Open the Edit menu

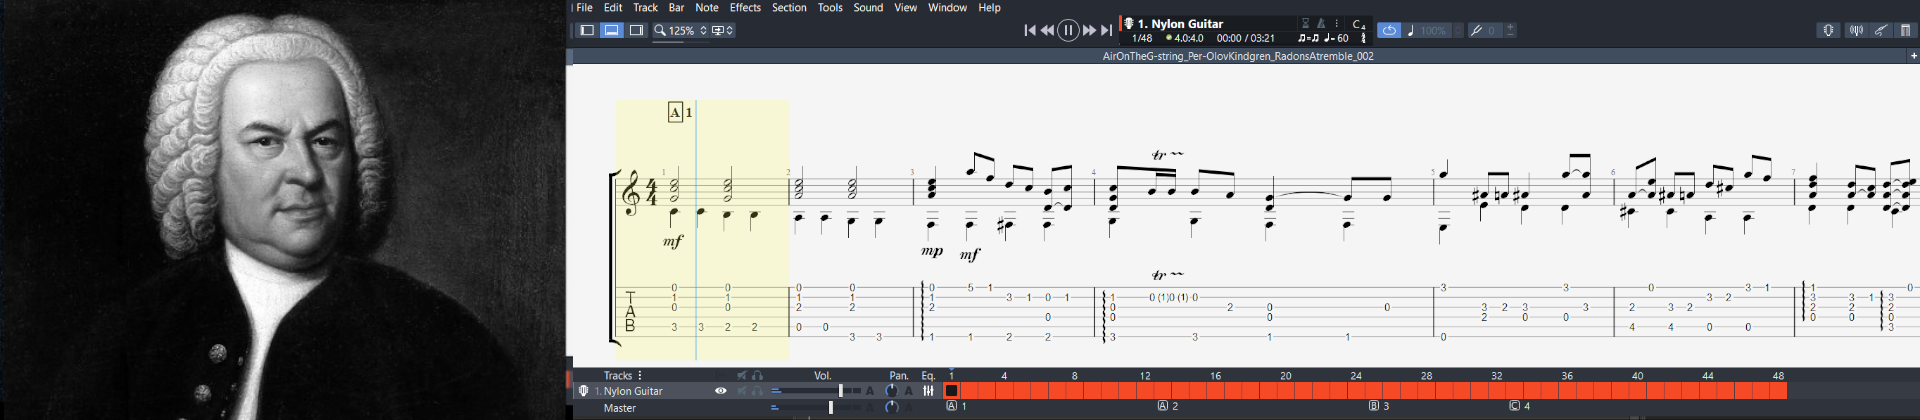click(x=613, y=7)
